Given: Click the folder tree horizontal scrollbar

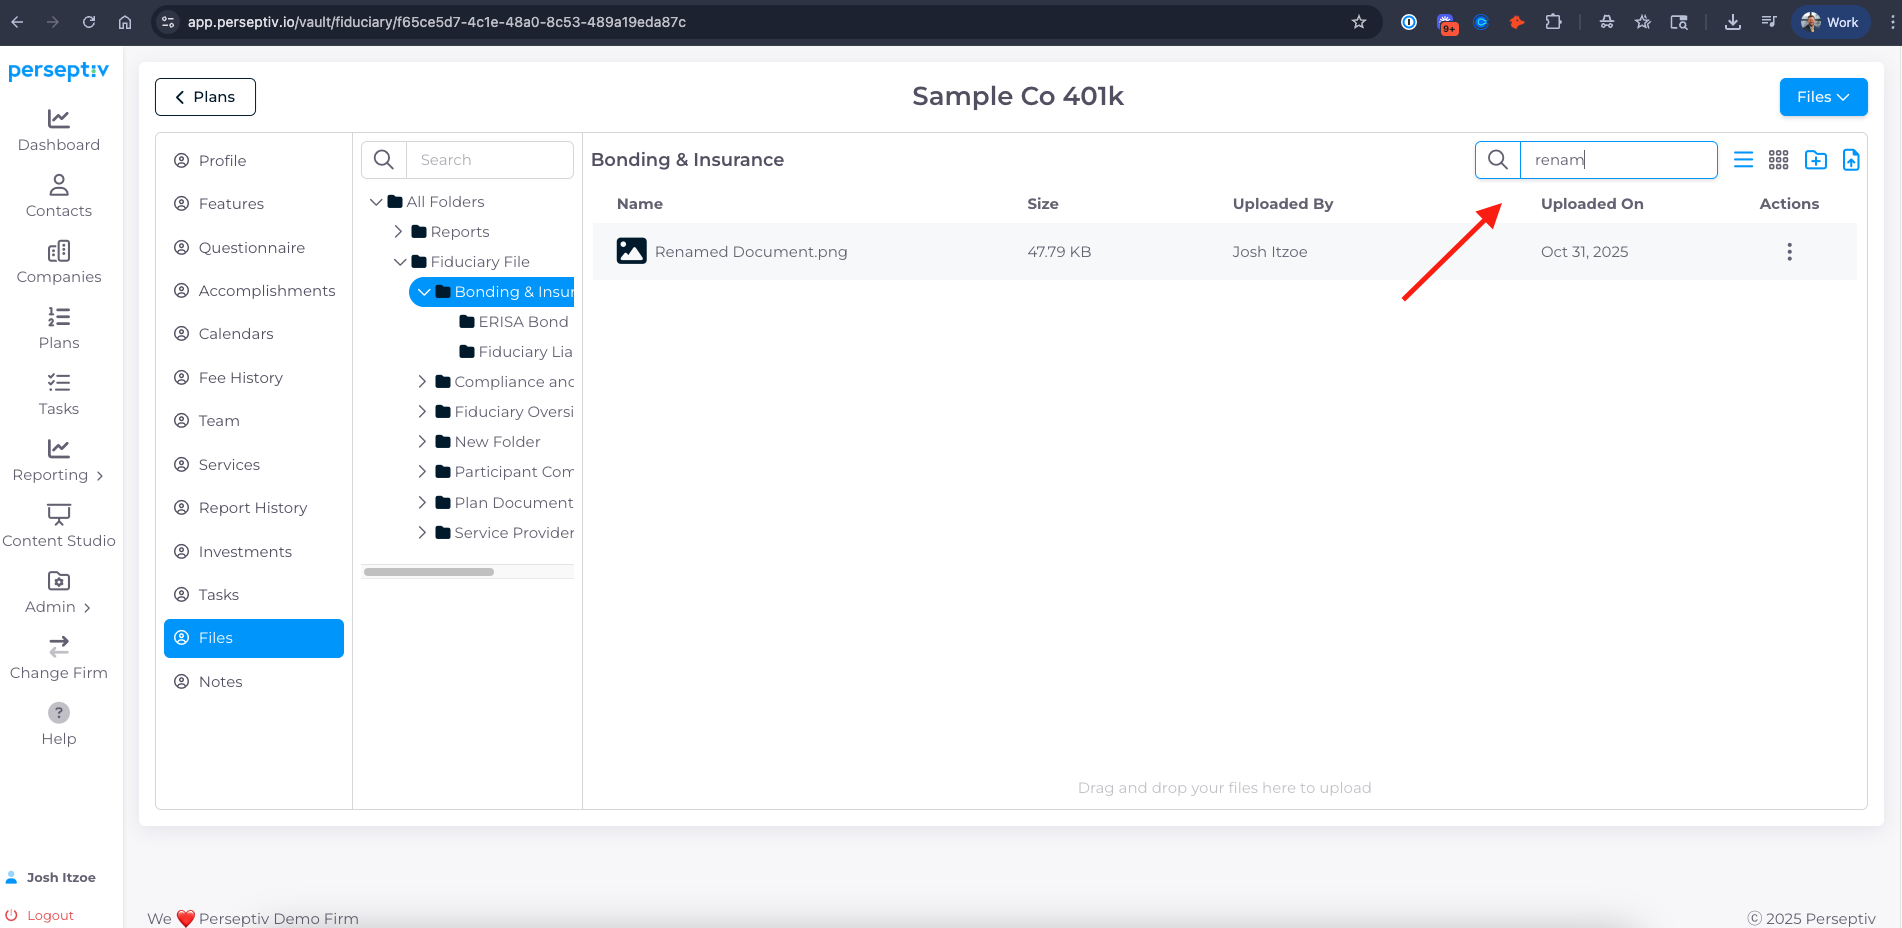Looking at the screenshot, I should click(429, 572).
